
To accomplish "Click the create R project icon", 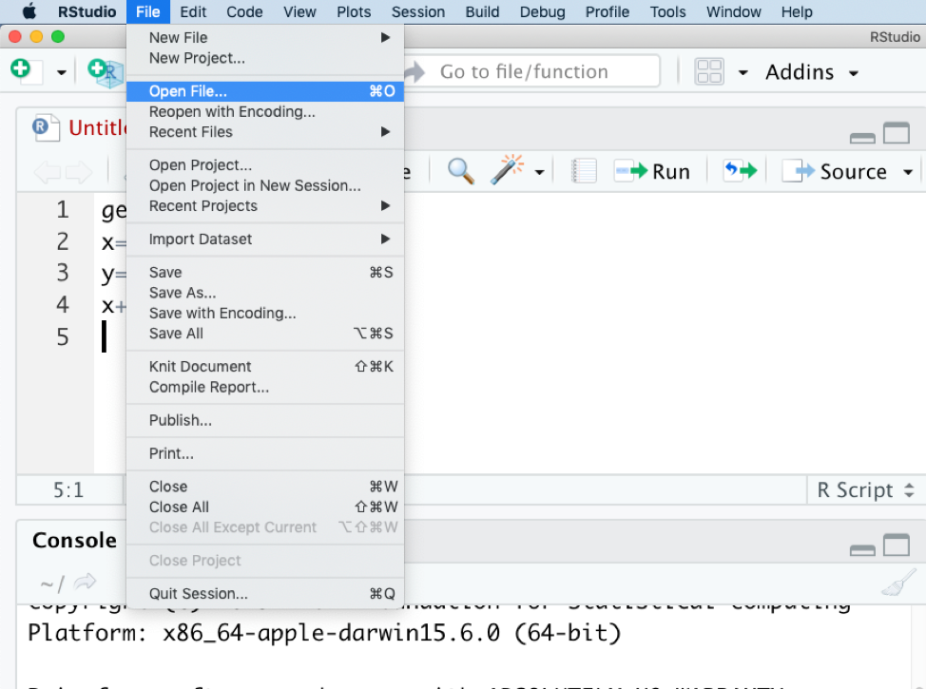I will coord(106,73).
